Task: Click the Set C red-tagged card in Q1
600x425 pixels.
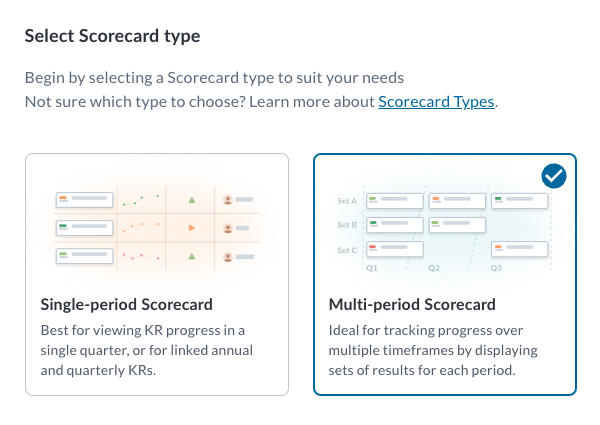Action: click(395, 249)
